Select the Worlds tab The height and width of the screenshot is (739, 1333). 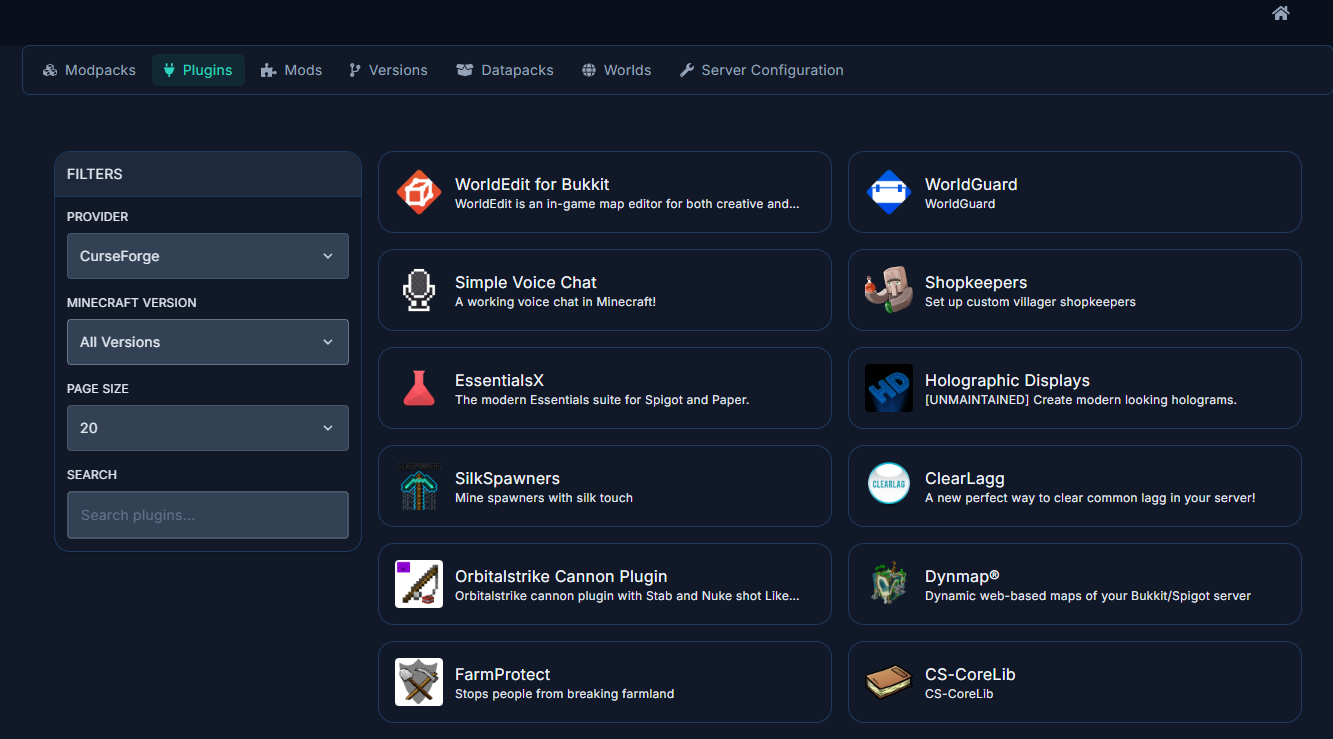(617, 70)
